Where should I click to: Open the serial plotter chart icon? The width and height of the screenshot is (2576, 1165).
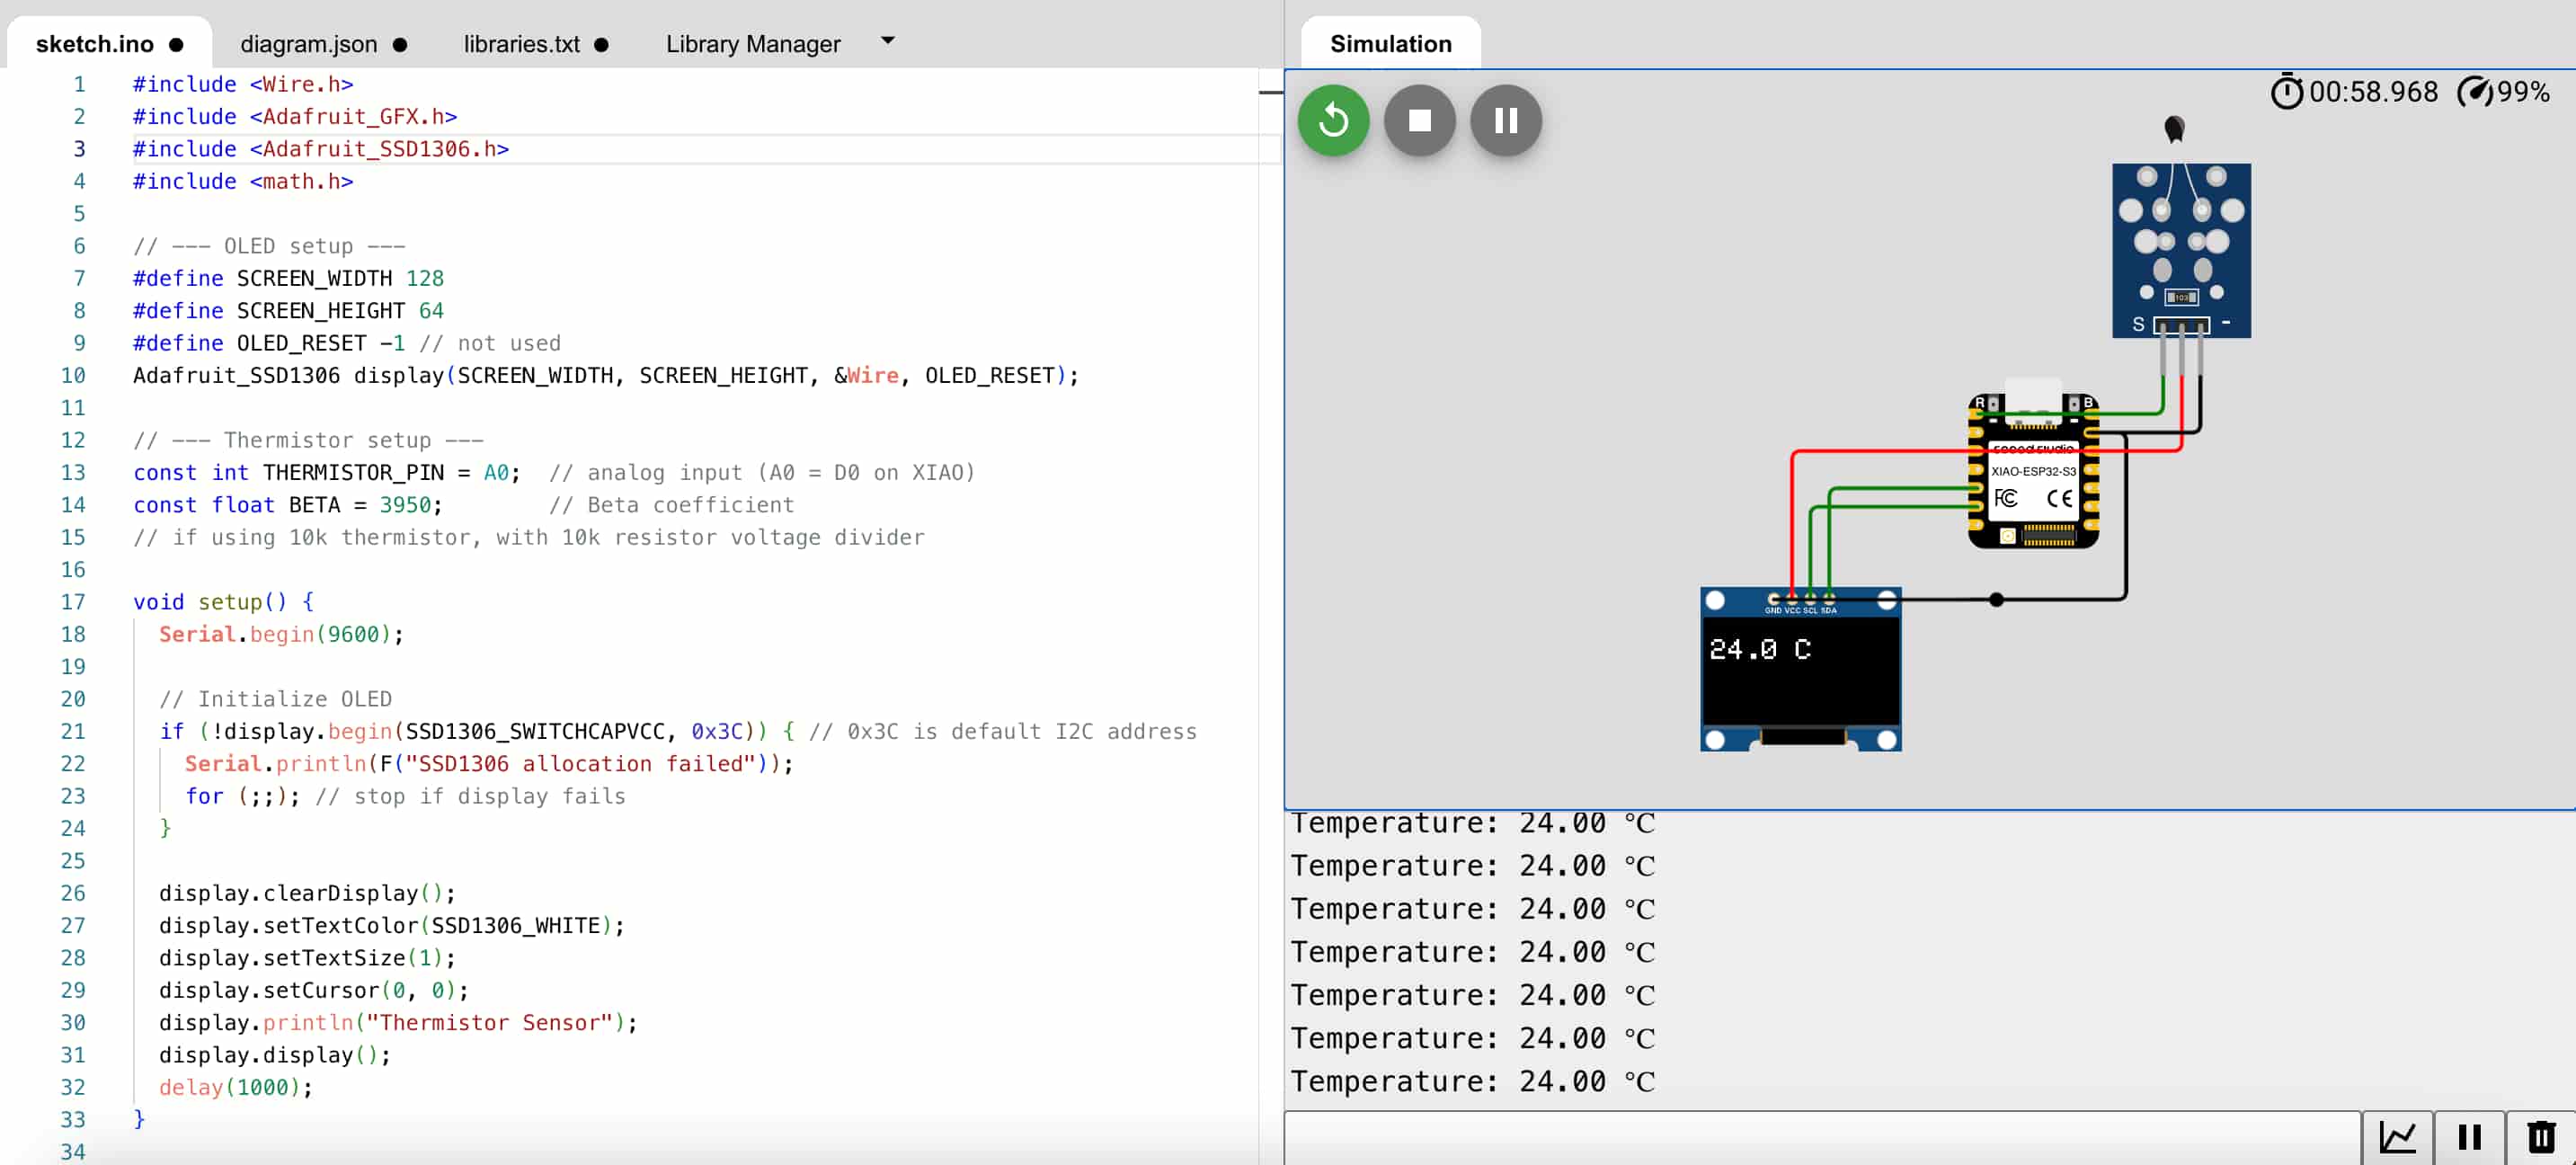coord(2398,1137)
